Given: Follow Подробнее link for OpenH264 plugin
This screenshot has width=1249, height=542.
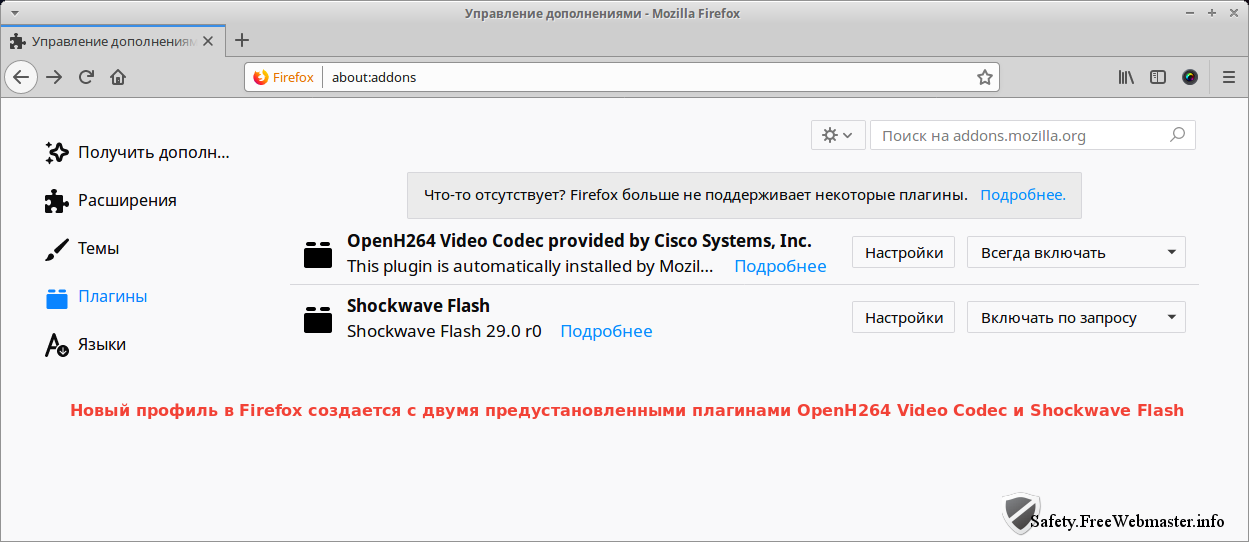Looking at the screenshot, I should pos(780,266).
